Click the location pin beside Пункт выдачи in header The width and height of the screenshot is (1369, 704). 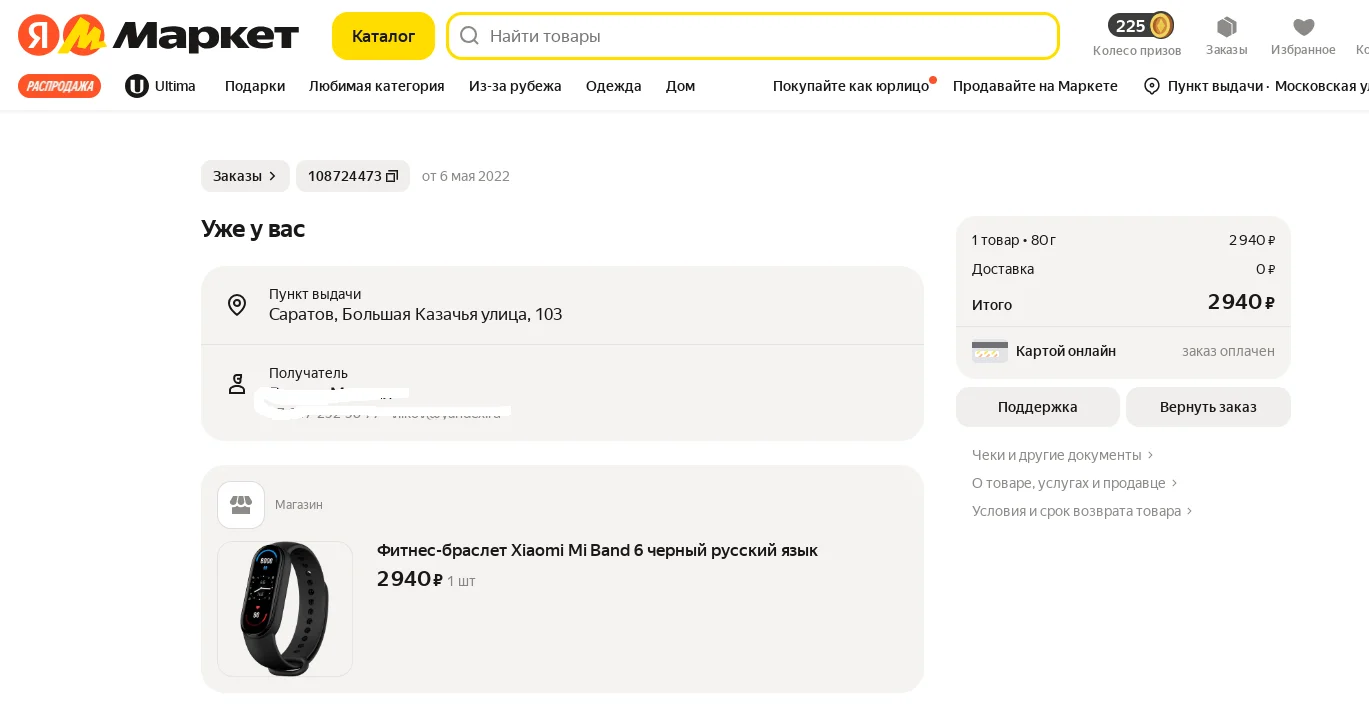point(1152,86)
